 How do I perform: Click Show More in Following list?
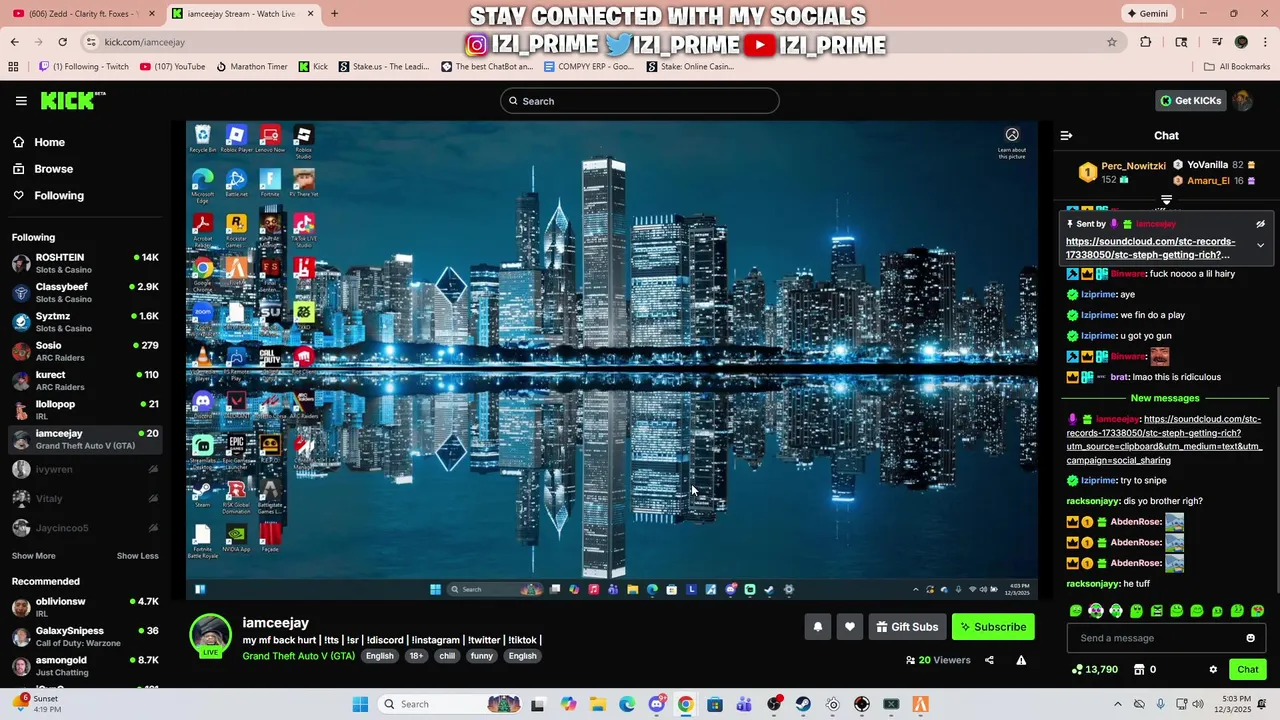(34, 556)
